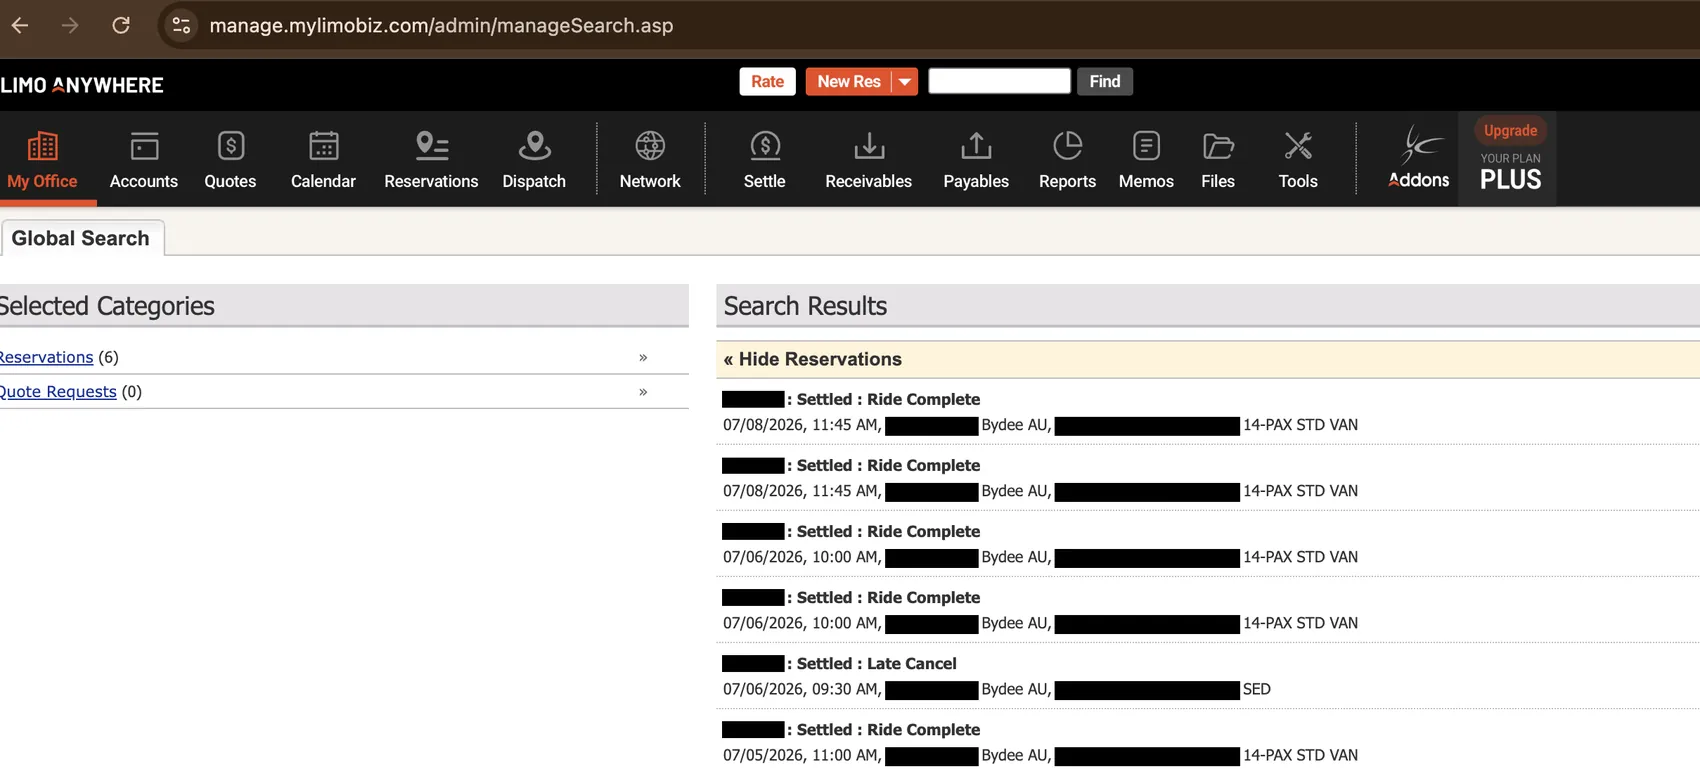This screenshot has height=769, width=1700.
Task: Expand the Reservations category chevron
Action: [643, 357]
